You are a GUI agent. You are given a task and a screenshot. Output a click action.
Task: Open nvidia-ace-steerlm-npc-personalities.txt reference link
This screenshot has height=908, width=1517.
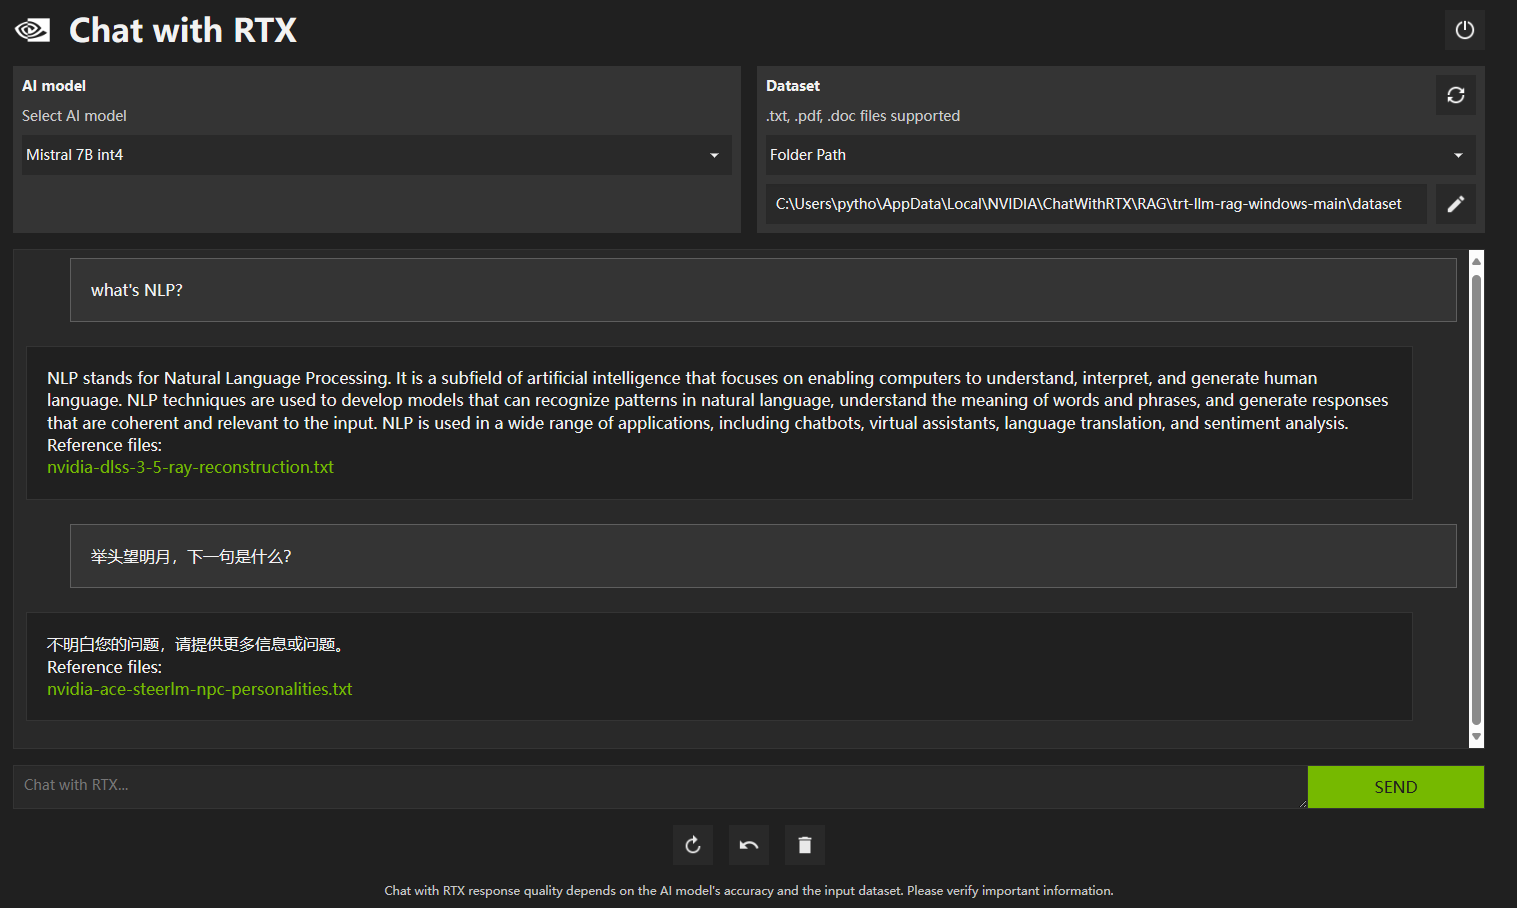[199, 689]
